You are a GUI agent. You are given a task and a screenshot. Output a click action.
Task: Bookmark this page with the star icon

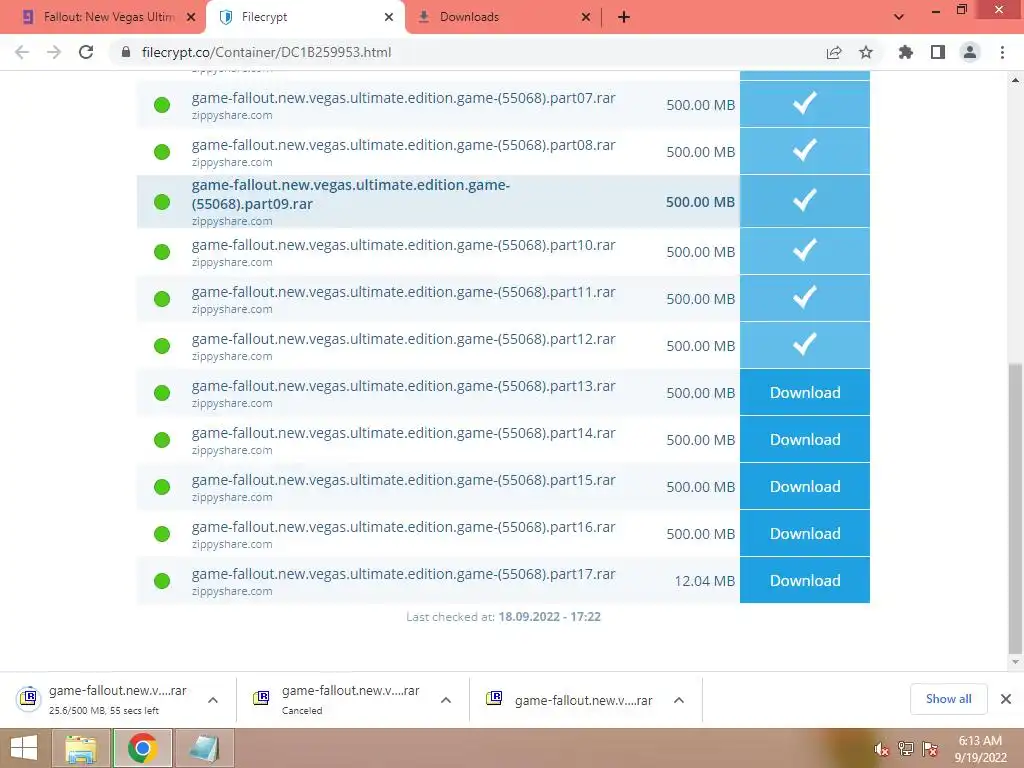click(x=866, y=52)
